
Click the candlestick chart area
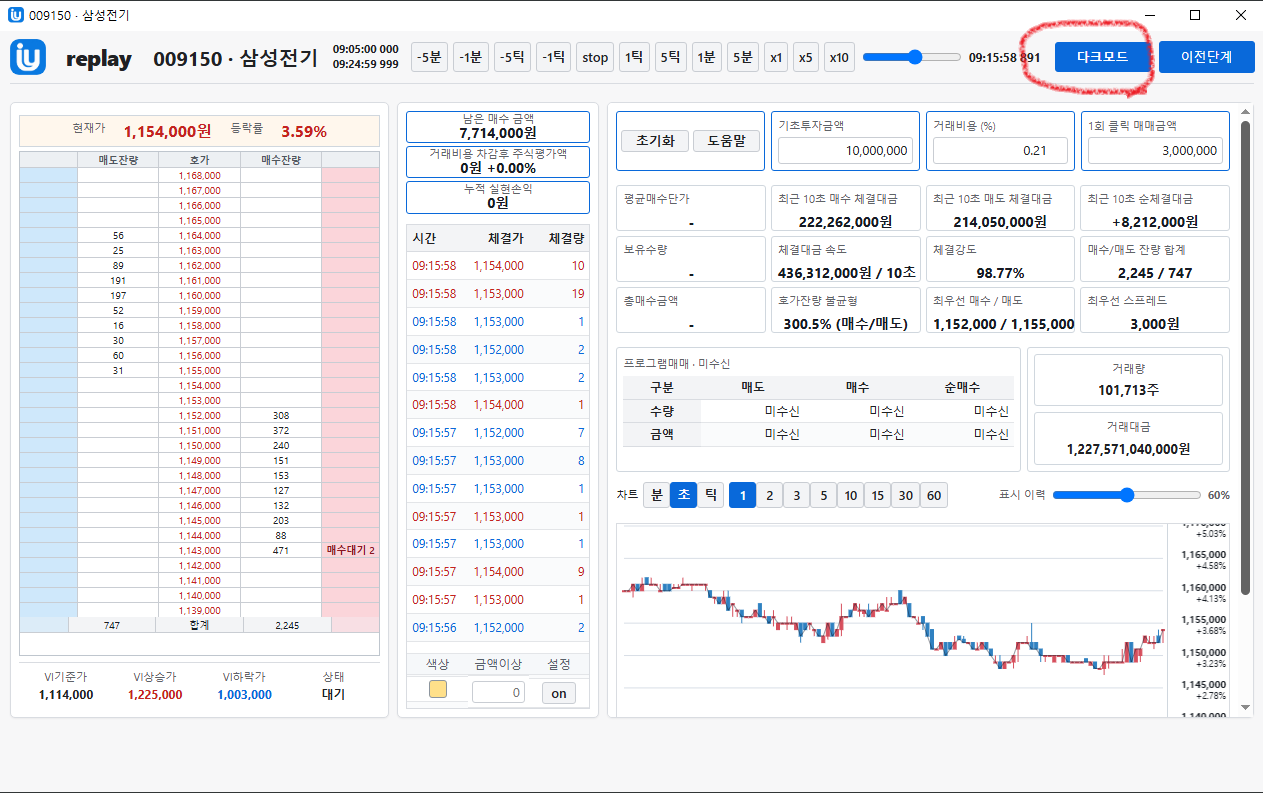pyautogui.click(x=892, y=620)
